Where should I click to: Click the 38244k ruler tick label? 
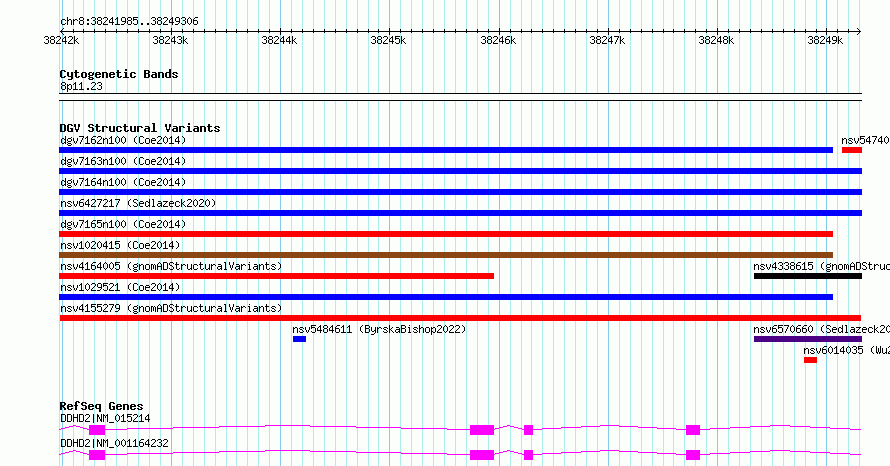click(279, 40)
